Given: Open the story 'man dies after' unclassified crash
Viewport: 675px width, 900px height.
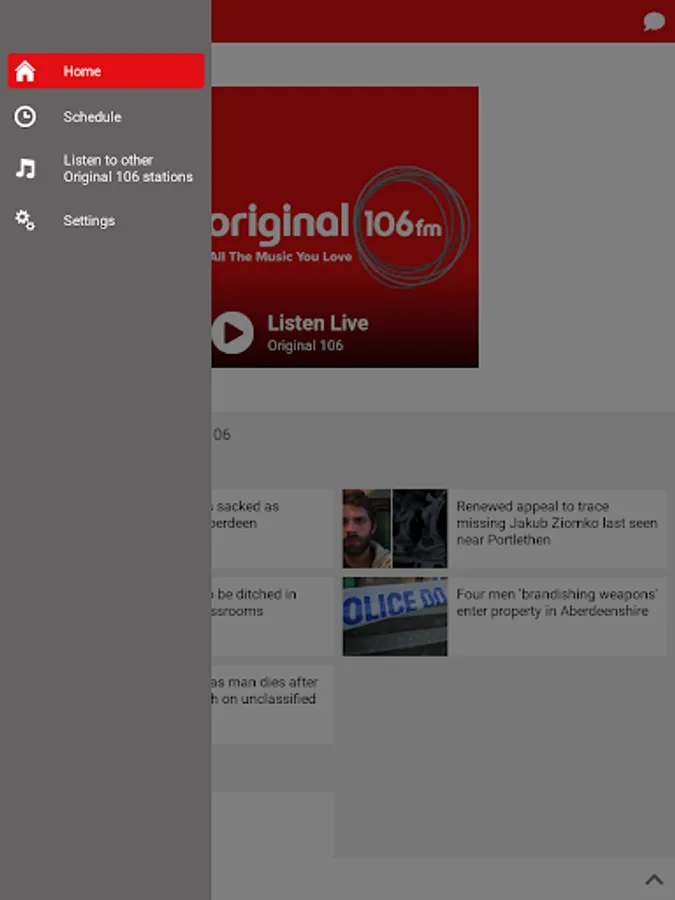Looking at the screenshot, I should tap(272, 705).
